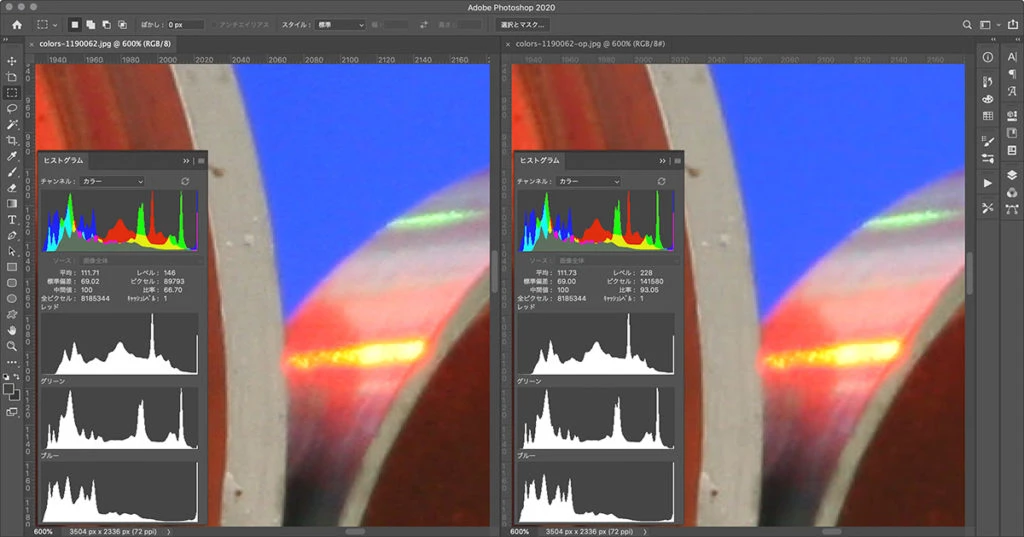
Task: Select the Move tool in the toolbar
Action: 12,61
